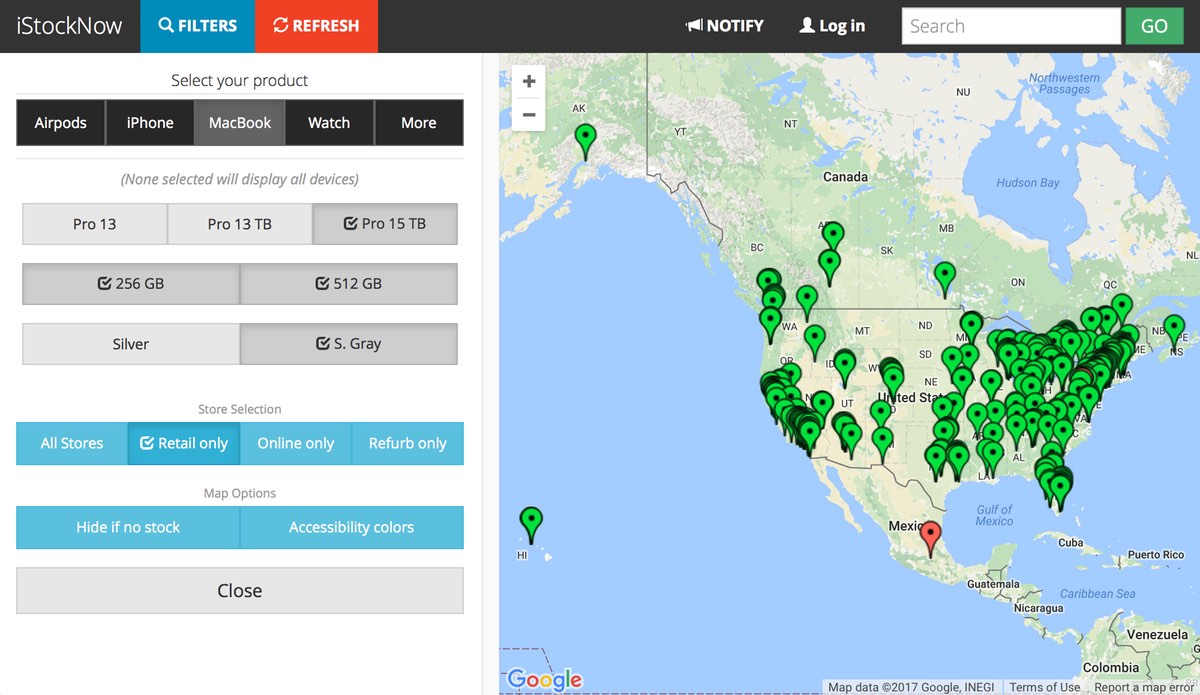Select the Manitoba store pin
The width and height of the screenshot is (1200, 695).
pyautogui.click(x=944, y=279)
